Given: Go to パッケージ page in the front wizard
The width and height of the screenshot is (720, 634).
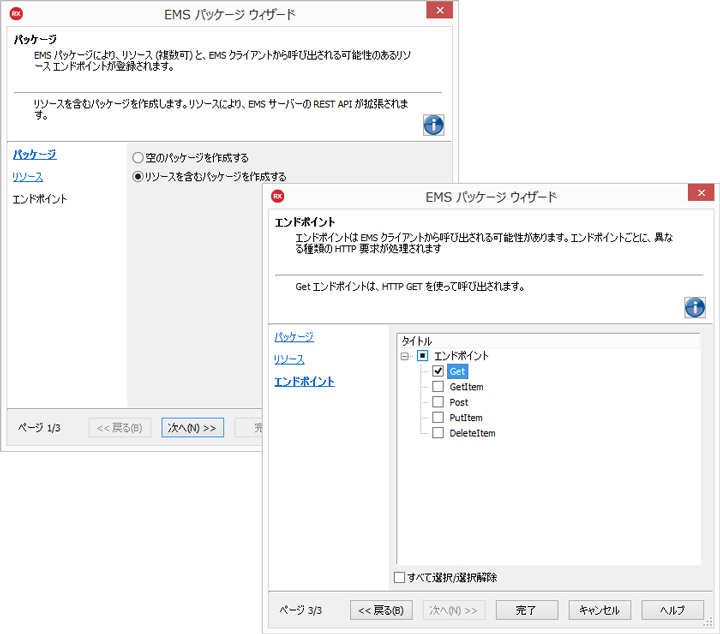Looking at the screenshot, I should point(294,337).
